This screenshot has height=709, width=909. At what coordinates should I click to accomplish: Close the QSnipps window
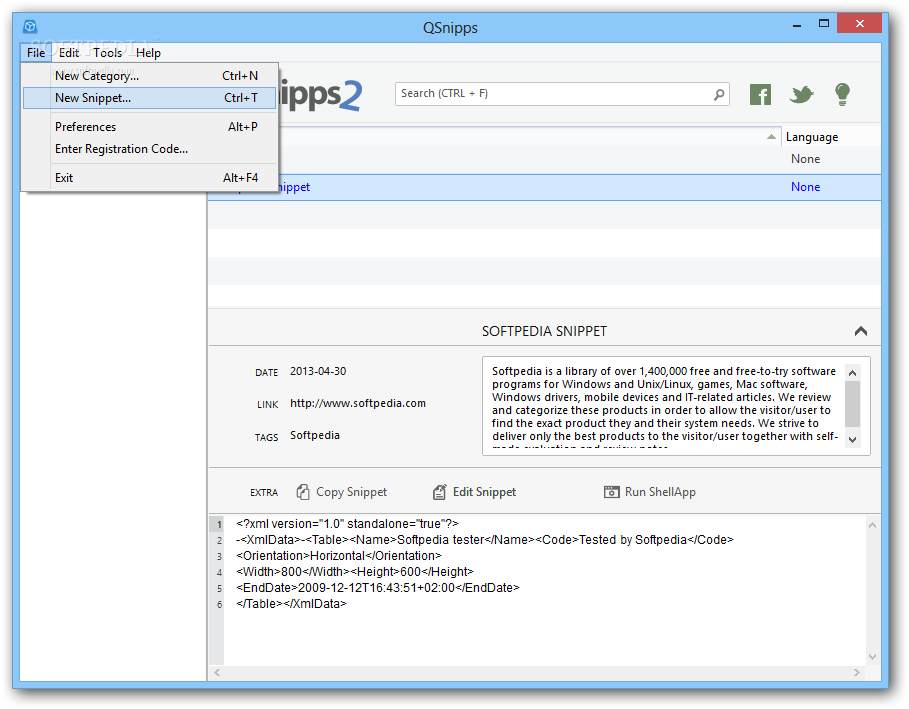click(860, 24)
